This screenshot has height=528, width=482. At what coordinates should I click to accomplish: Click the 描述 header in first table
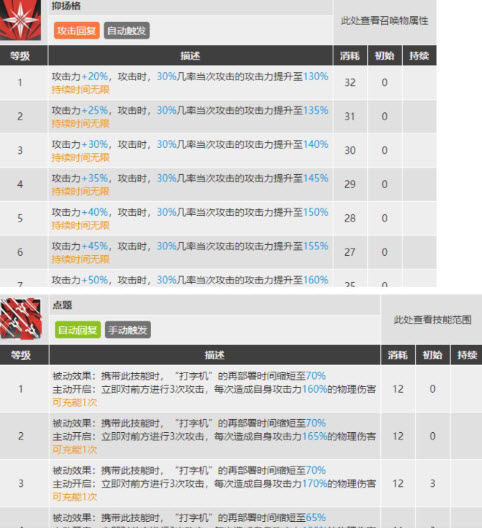click(190, 55)
